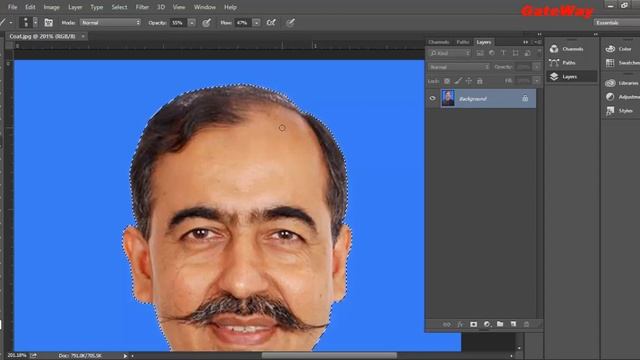
Task: Open the Libraries panel
Action: tap(622, 83)
